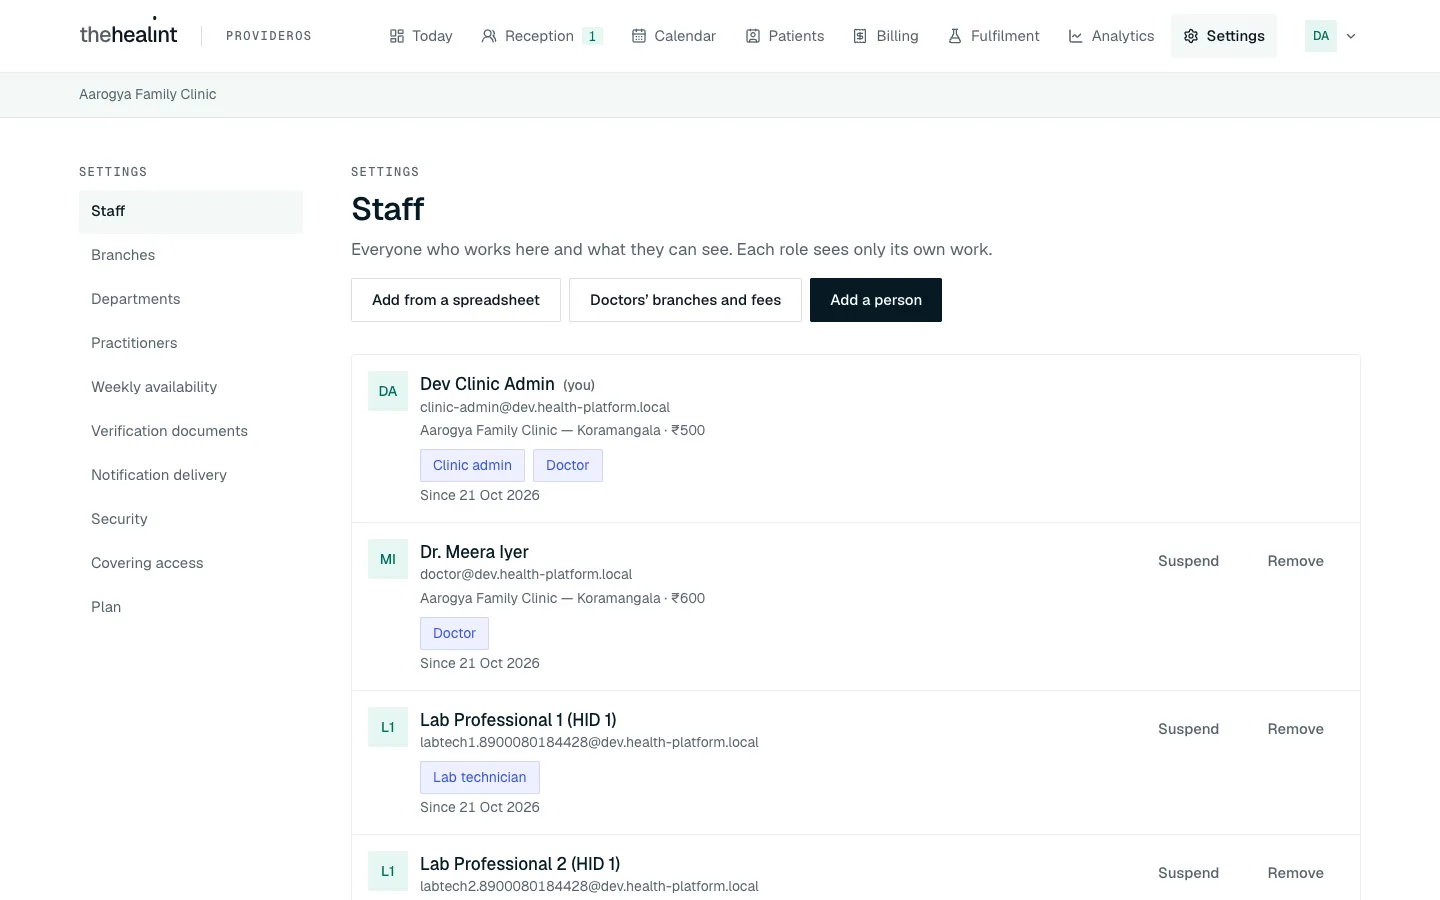The image size is (1440, 900).
Task: Click the Today grid icon
Action: [x=397, y=36]
